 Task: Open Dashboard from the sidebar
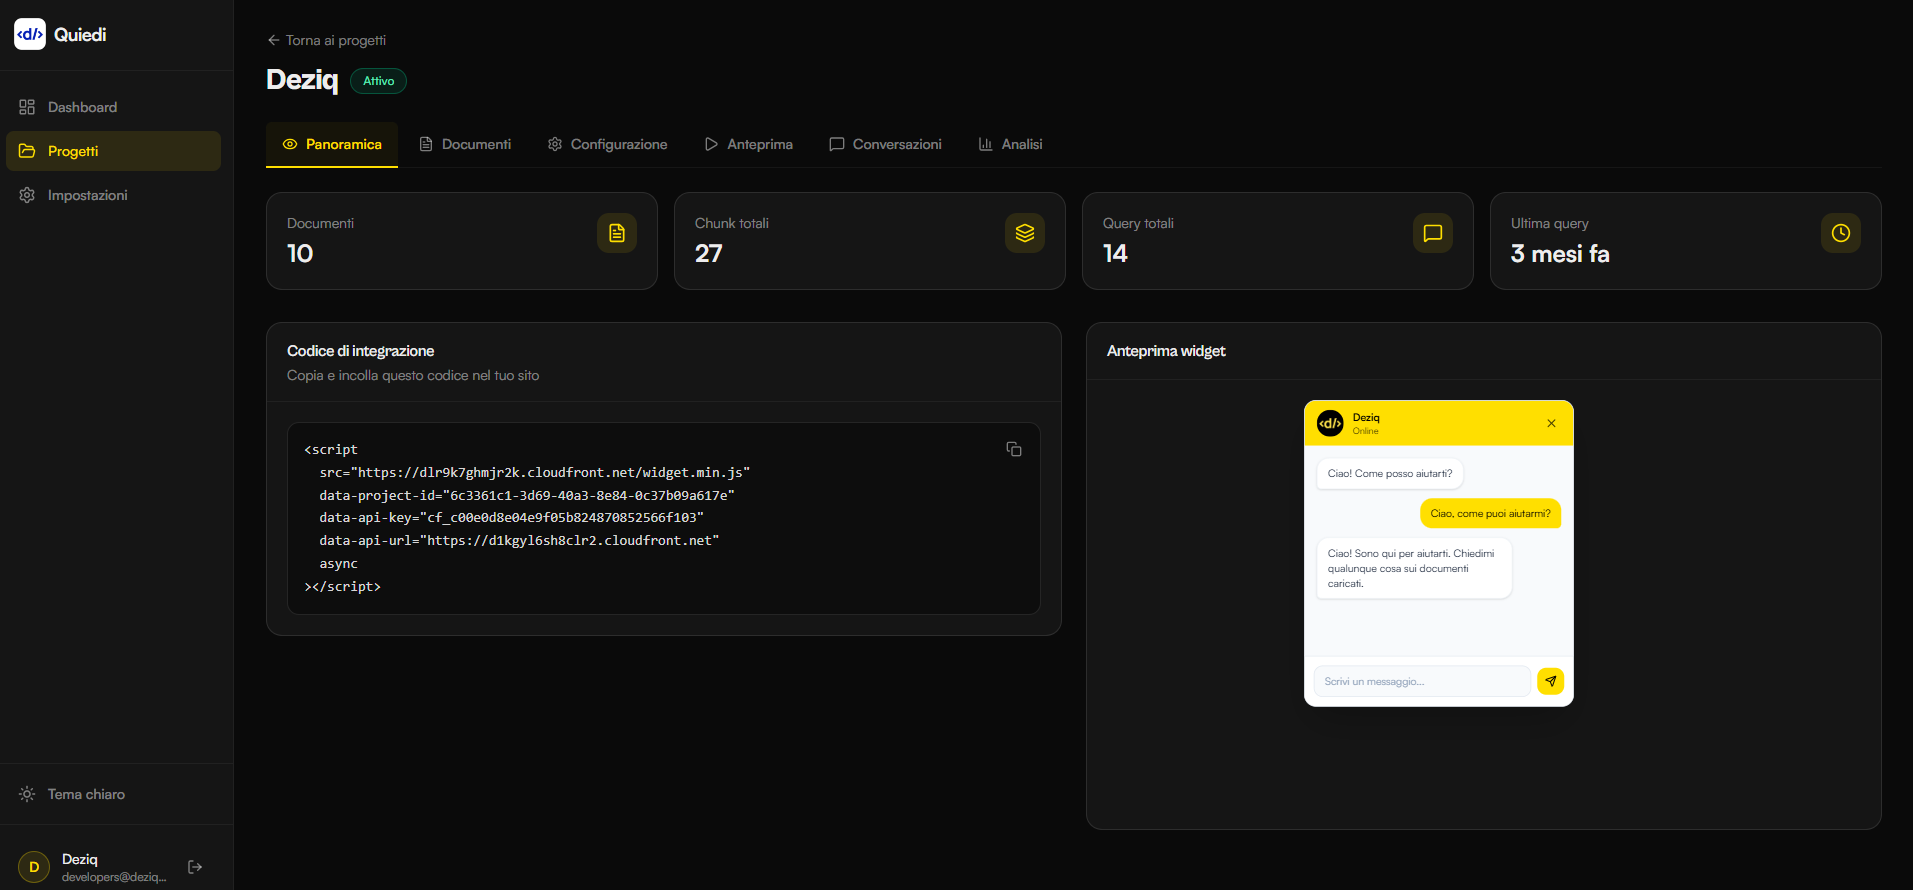(113, 107)
